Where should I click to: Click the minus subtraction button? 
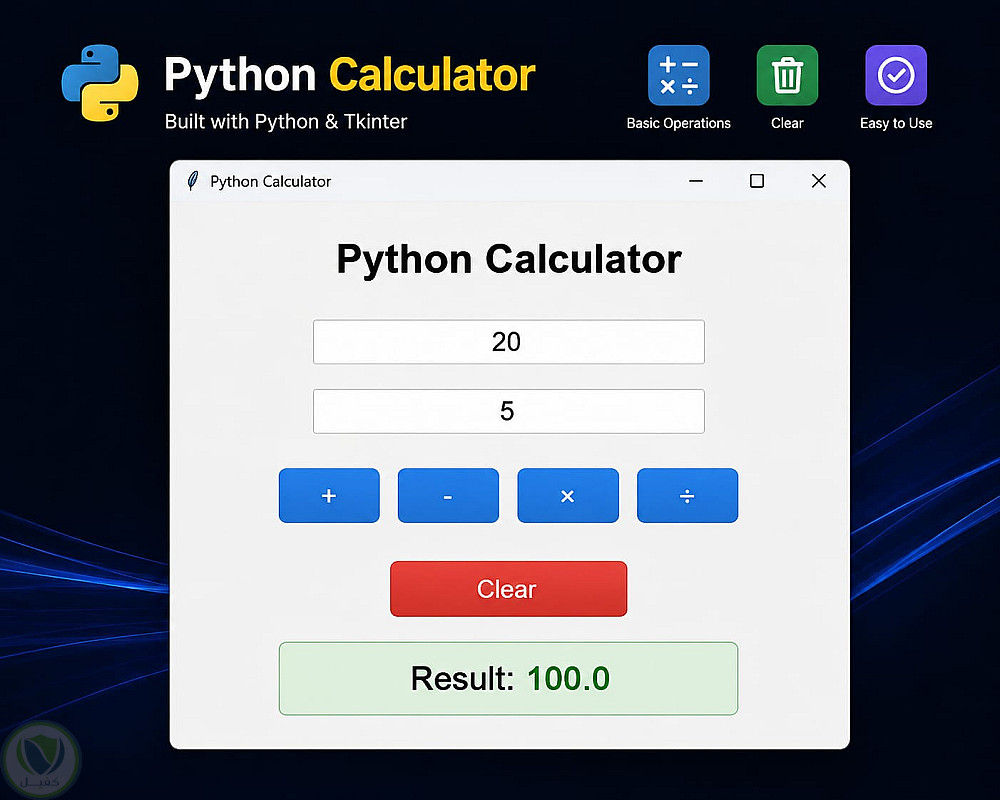[x=448, y=496]
